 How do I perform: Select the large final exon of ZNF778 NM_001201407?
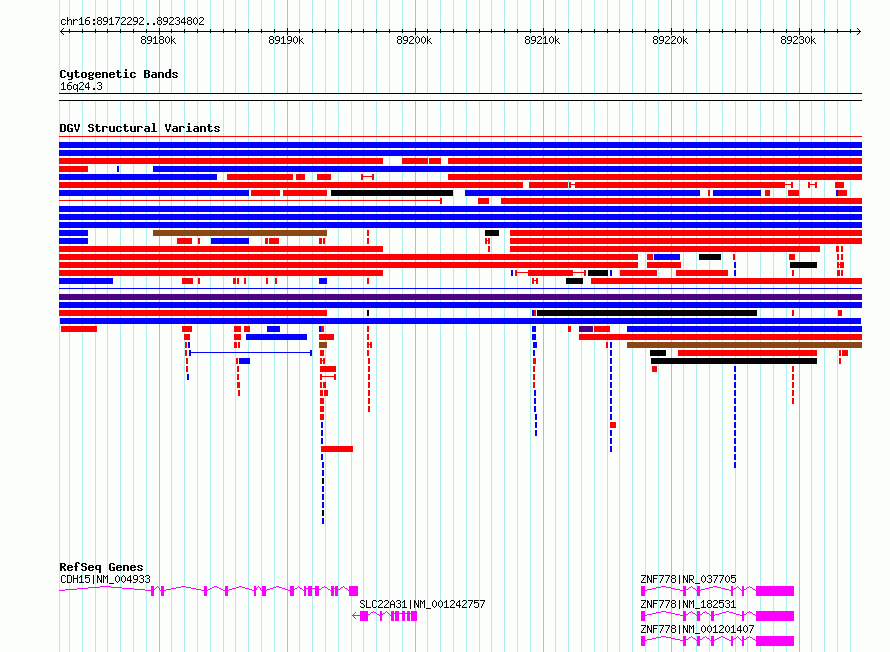pyautogui.click(x=775, y=641)
